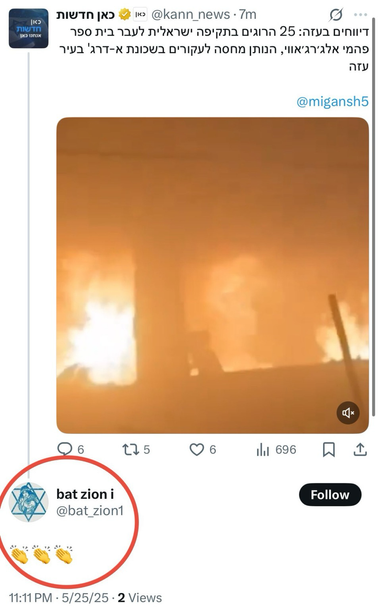Open the reply icon with 6 comments
The height and width of the screenshot is (610, 378).
click(65, 449)
